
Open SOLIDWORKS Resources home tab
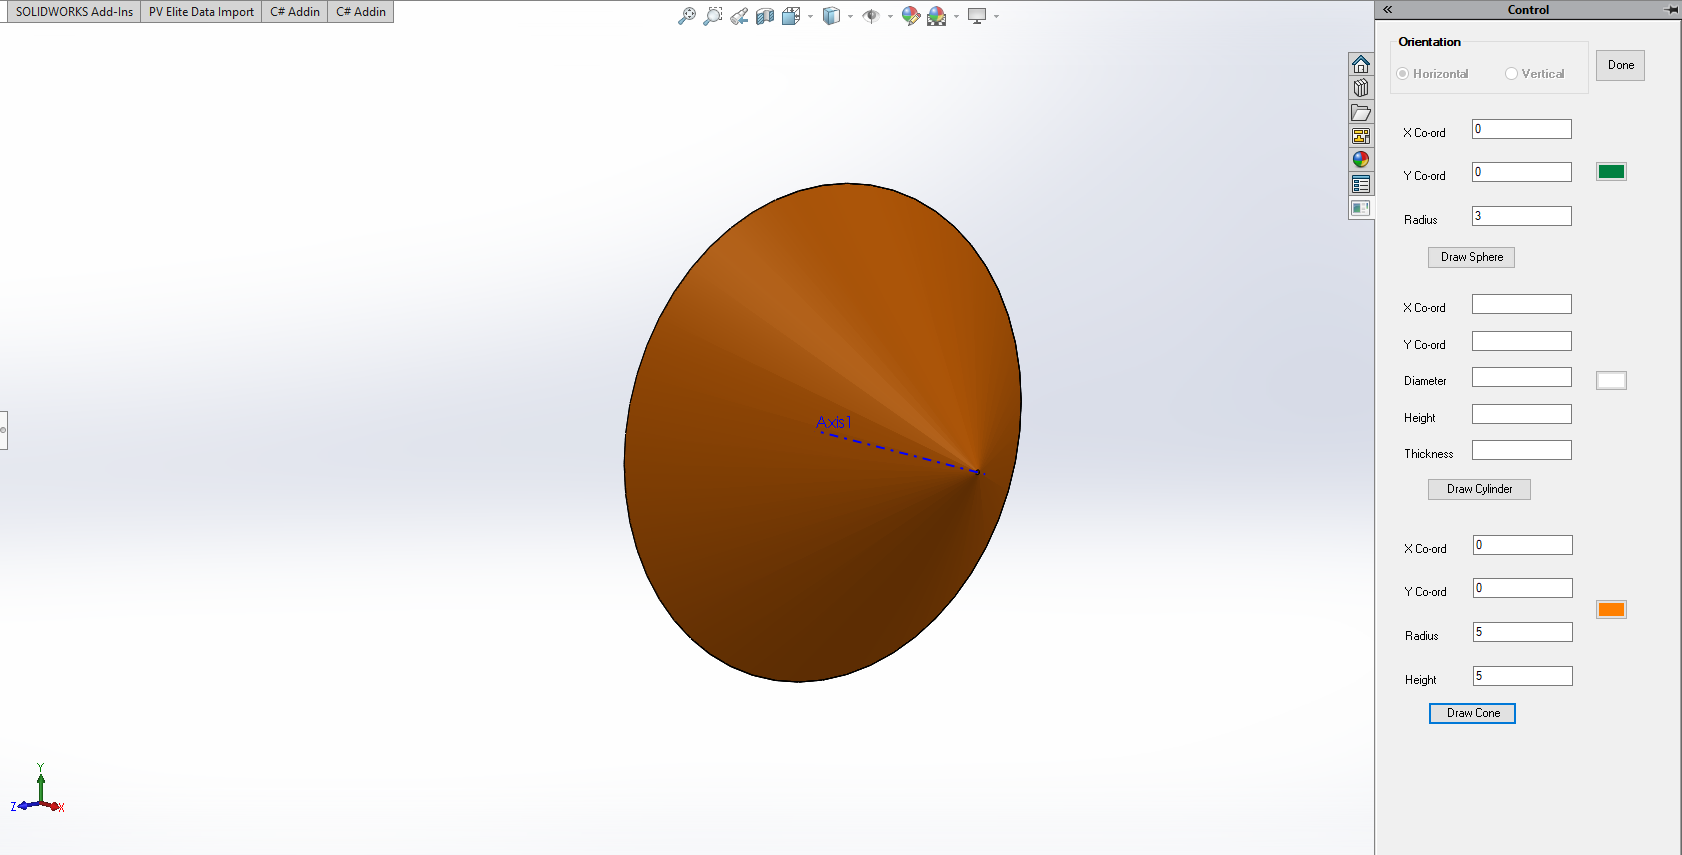tap(1361, 64)
